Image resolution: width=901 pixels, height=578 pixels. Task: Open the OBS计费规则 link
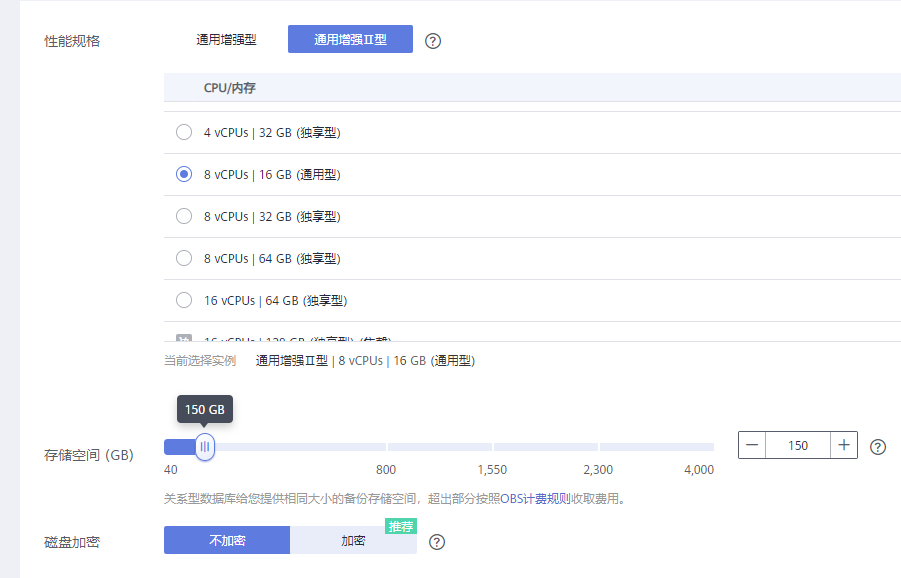click(x=535, y=499)
